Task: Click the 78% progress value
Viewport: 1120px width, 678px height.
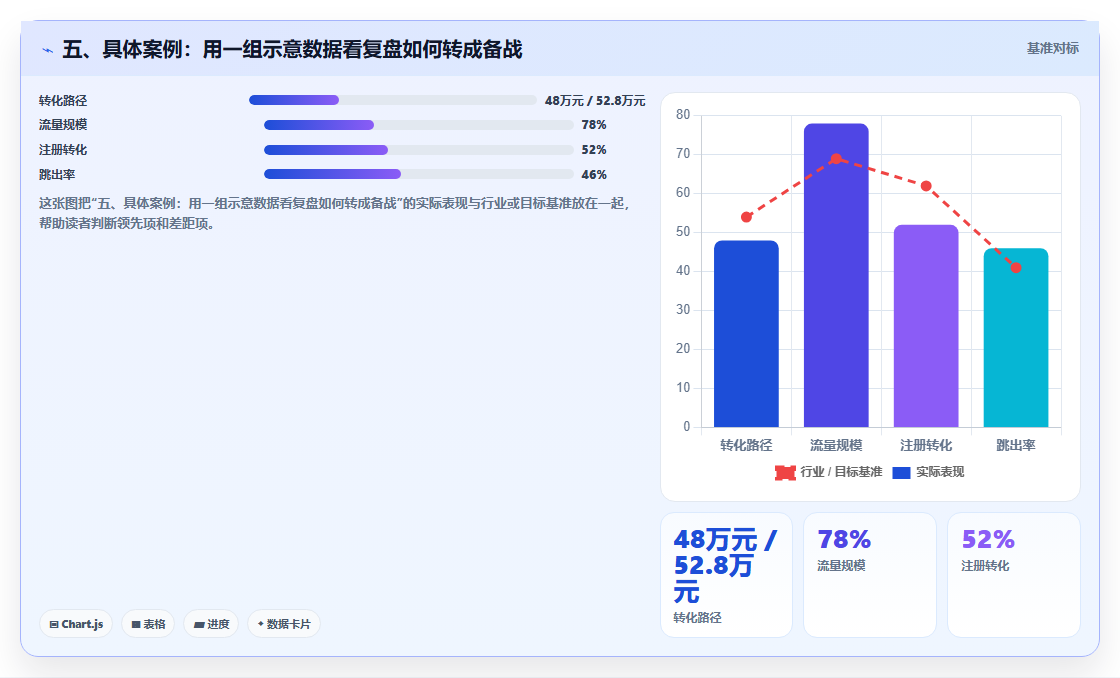Action: [x=594, y=125]
